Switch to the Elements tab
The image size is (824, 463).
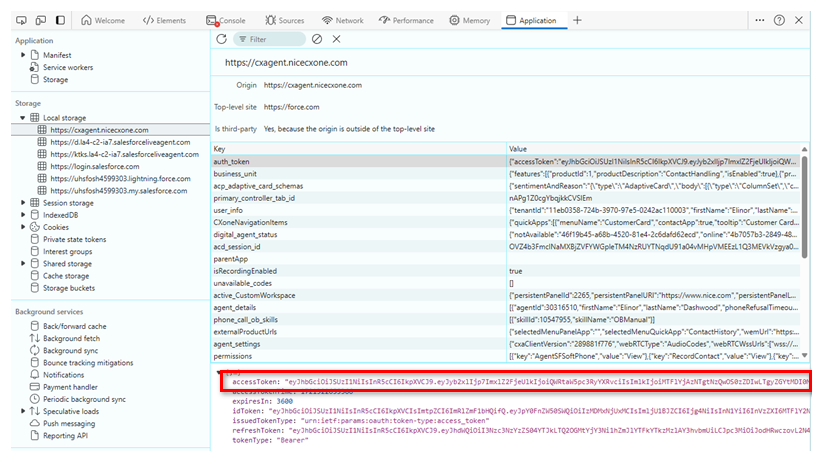point(164,20)
